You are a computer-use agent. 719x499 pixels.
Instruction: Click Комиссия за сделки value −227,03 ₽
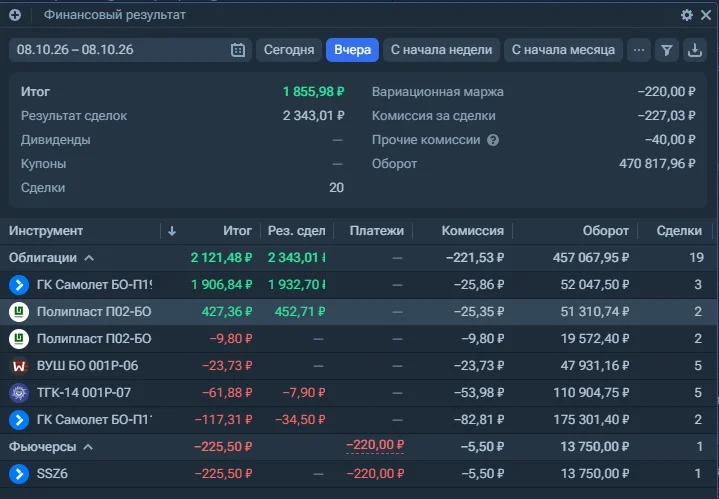(x=666, y=116)
